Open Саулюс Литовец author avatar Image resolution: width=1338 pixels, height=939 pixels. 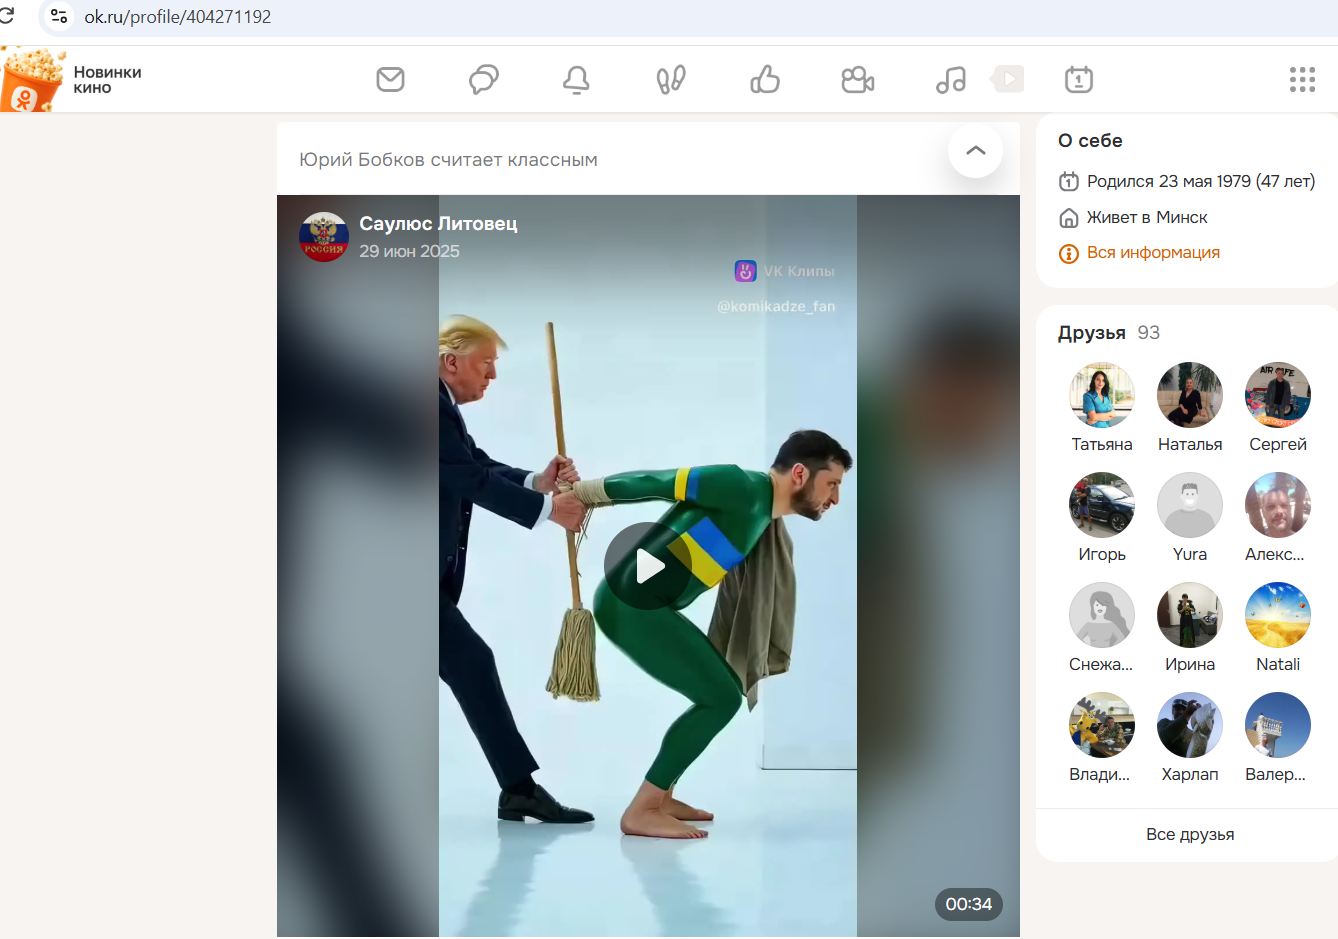coord(324,237)
